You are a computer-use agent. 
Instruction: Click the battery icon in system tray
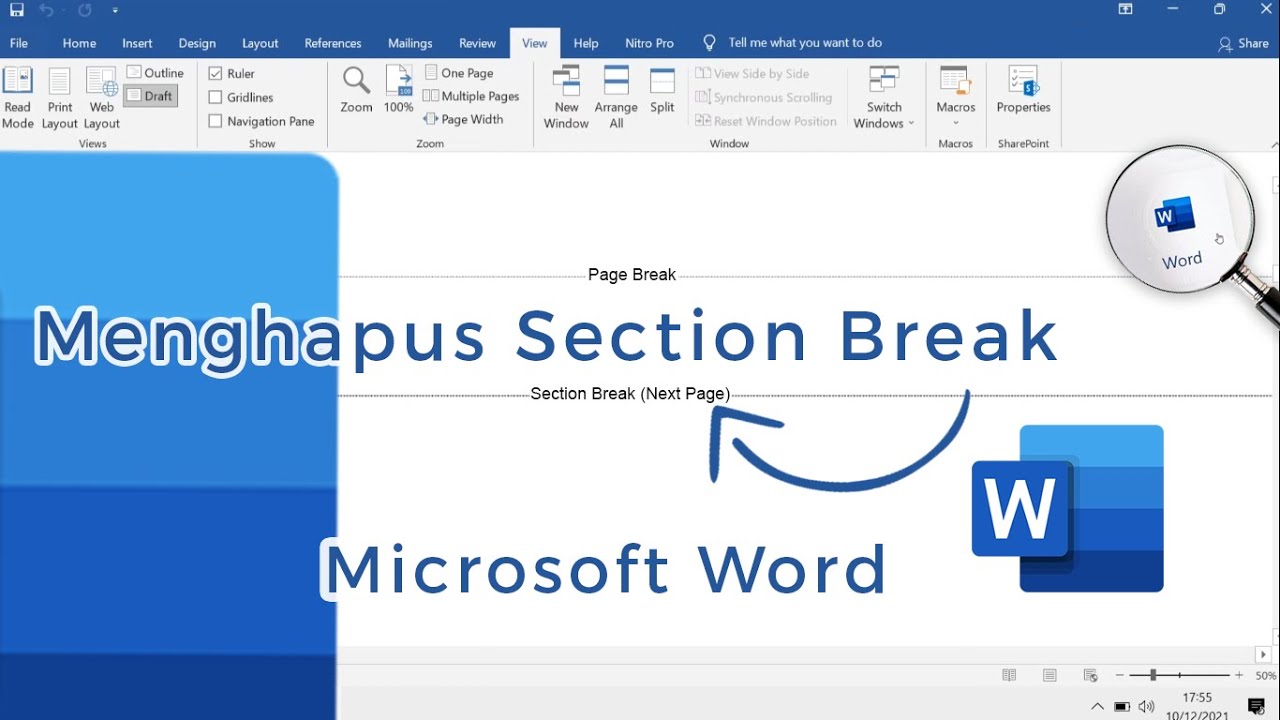pos(1122,706)
